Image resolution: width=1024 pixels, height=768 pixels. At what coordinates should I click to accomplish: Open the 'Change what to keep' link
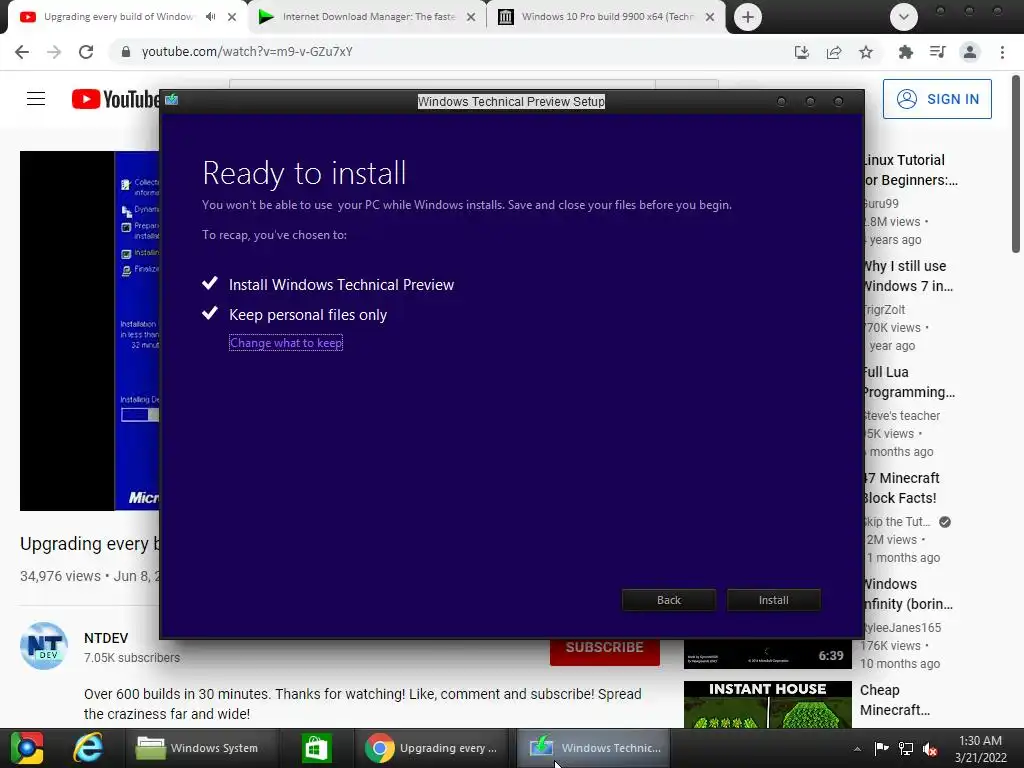(286, 342)
